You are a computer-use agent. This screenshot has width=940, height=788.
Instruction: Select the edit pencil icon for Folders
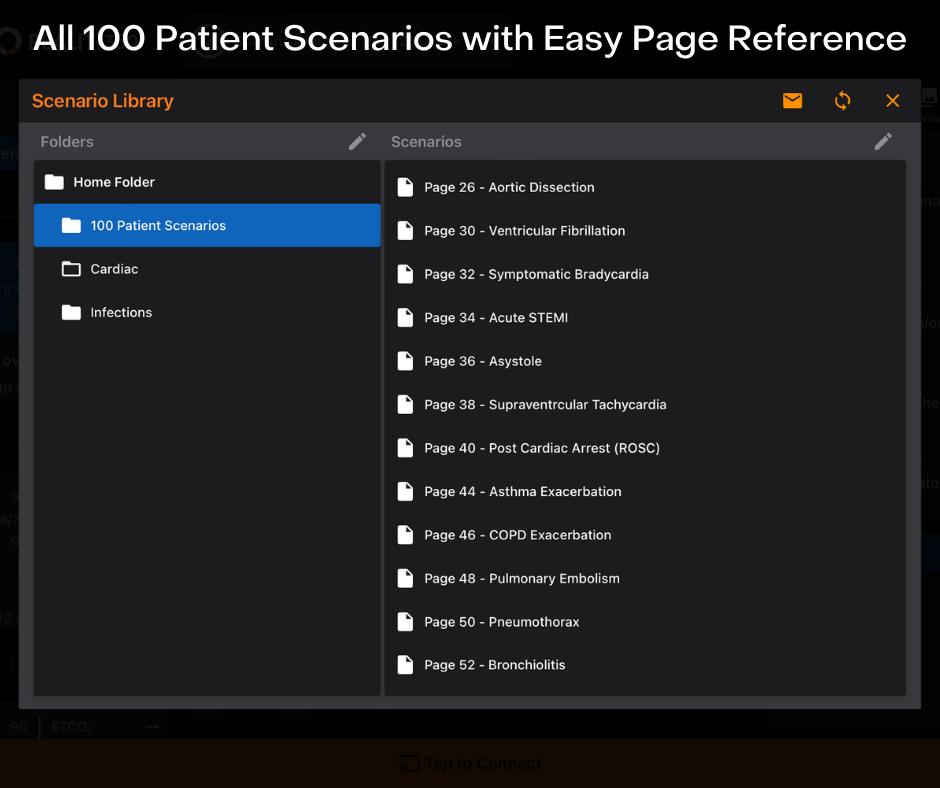[357, 141]
